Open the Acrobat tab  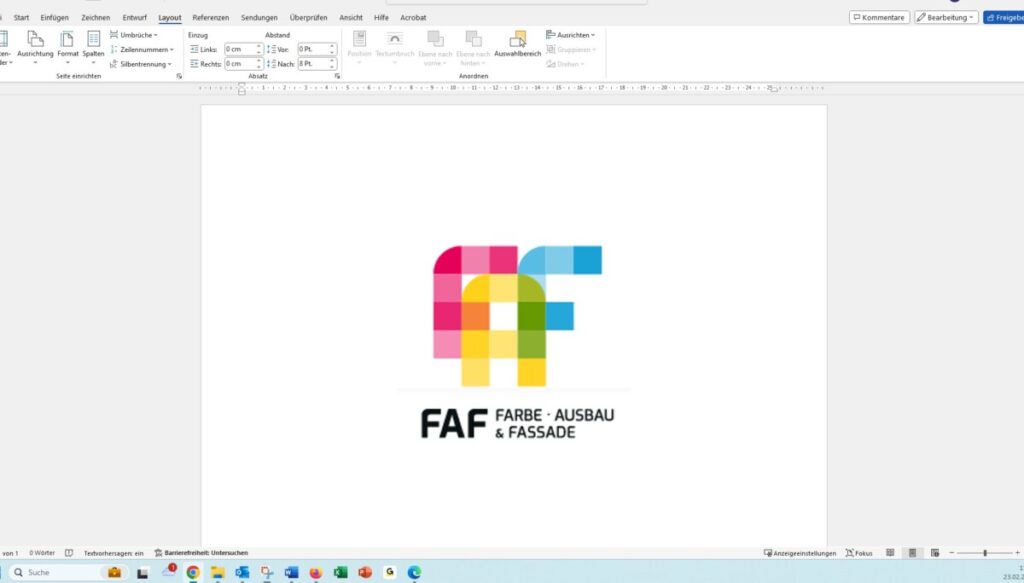pos(413,18)
